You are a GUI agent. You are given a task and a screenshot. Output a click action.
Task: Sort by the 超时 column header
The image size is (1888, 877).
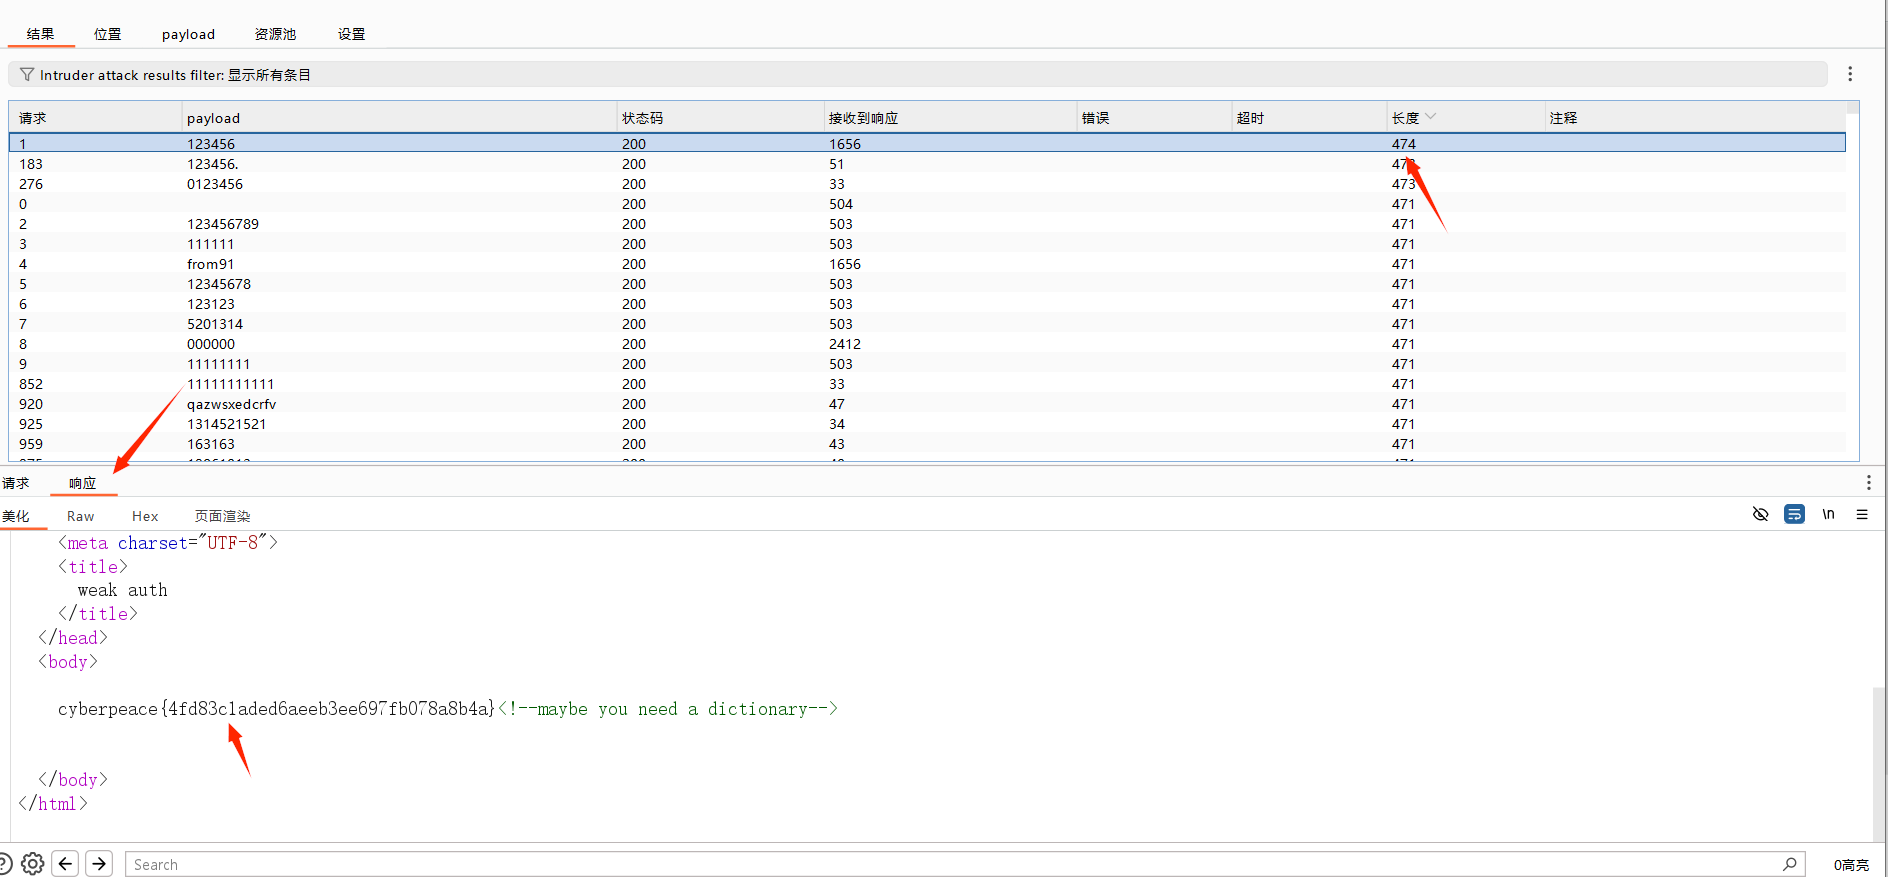click(1309, 118)
